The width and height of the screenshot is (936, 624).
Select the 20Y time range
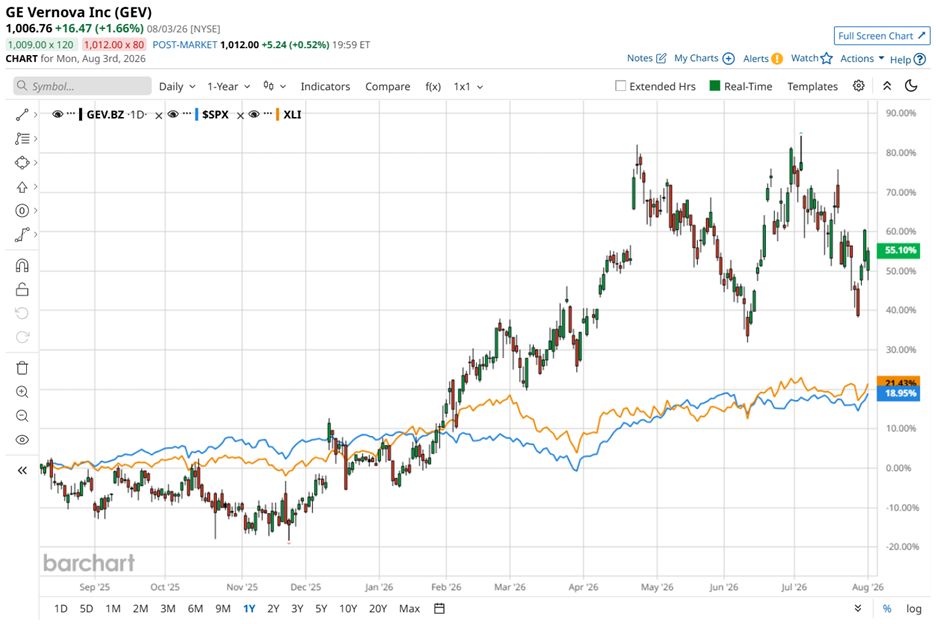click(x=378, y=608)
